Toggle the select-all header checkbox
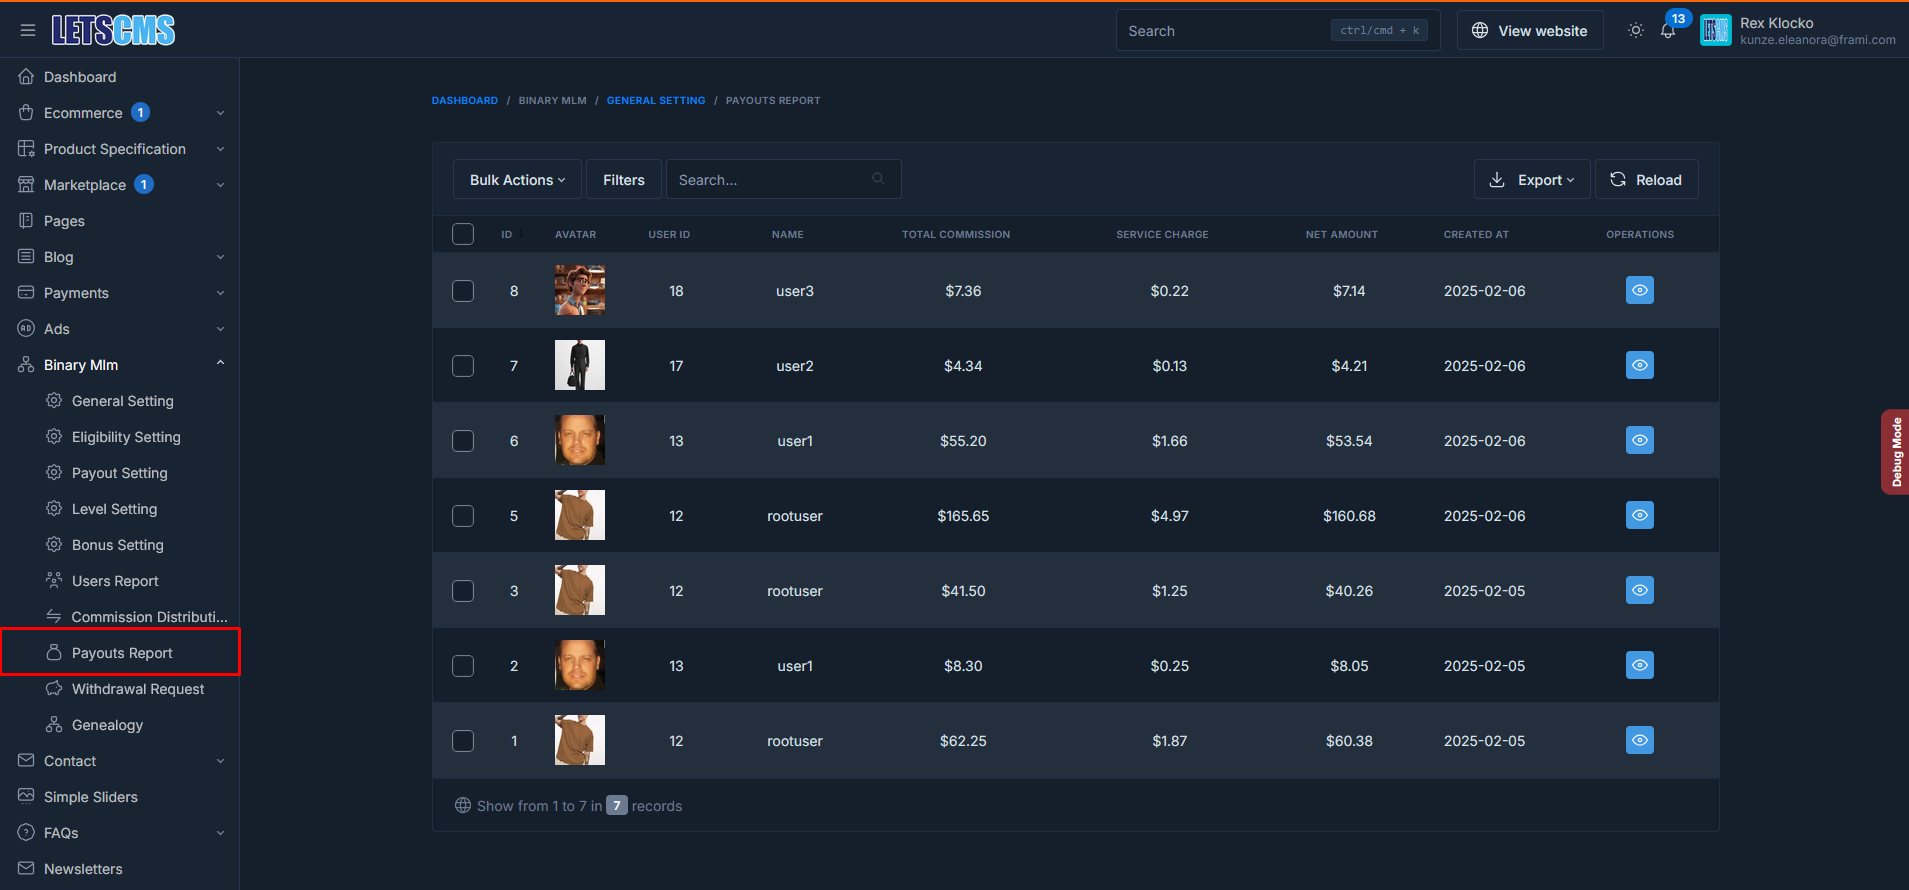The image size is (1909, 890). pyautogui.click(x=463, y=234)
